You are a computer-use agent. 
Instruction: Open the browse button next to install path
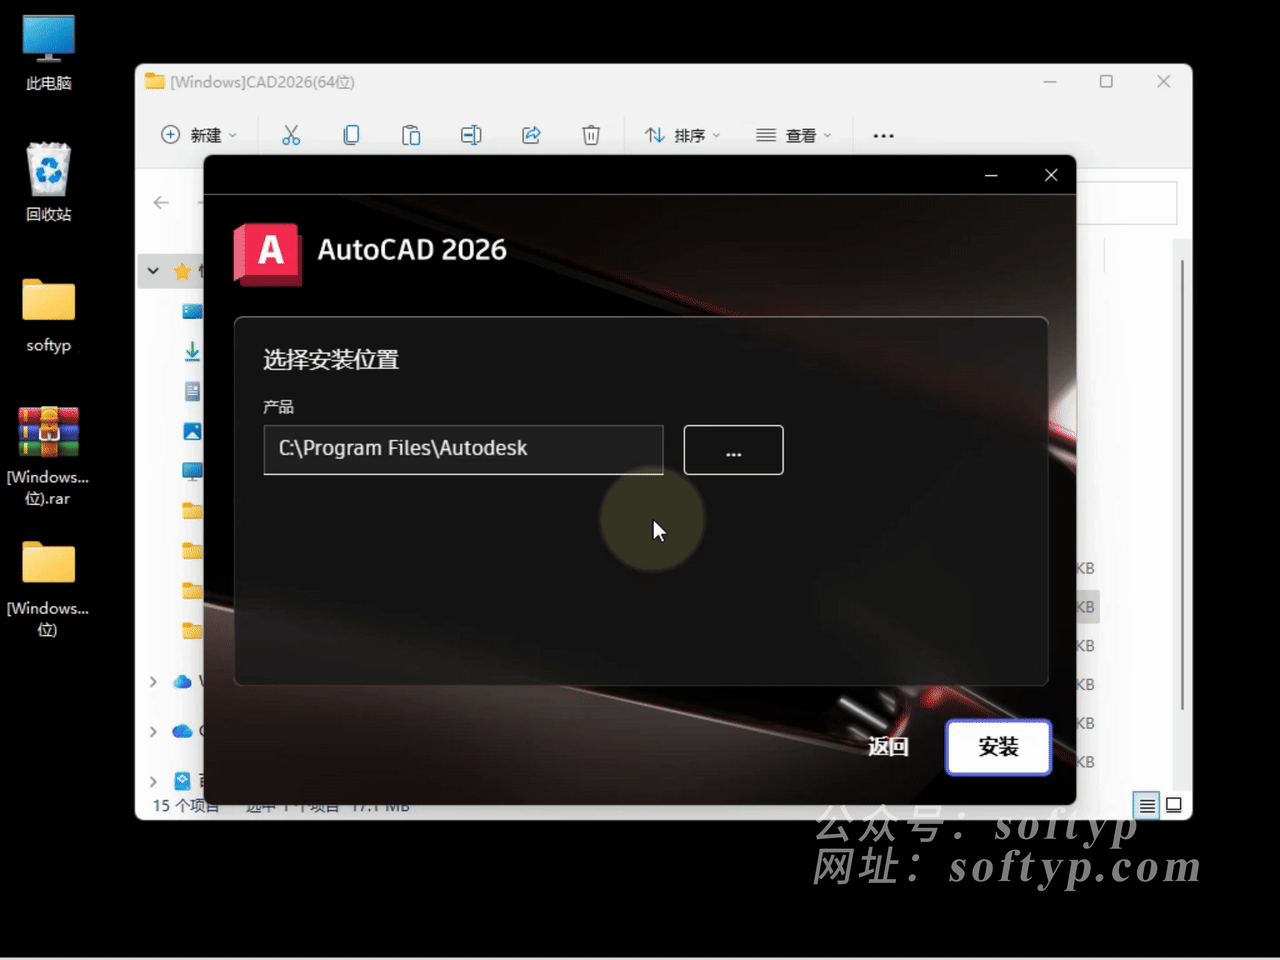(733, 450)
